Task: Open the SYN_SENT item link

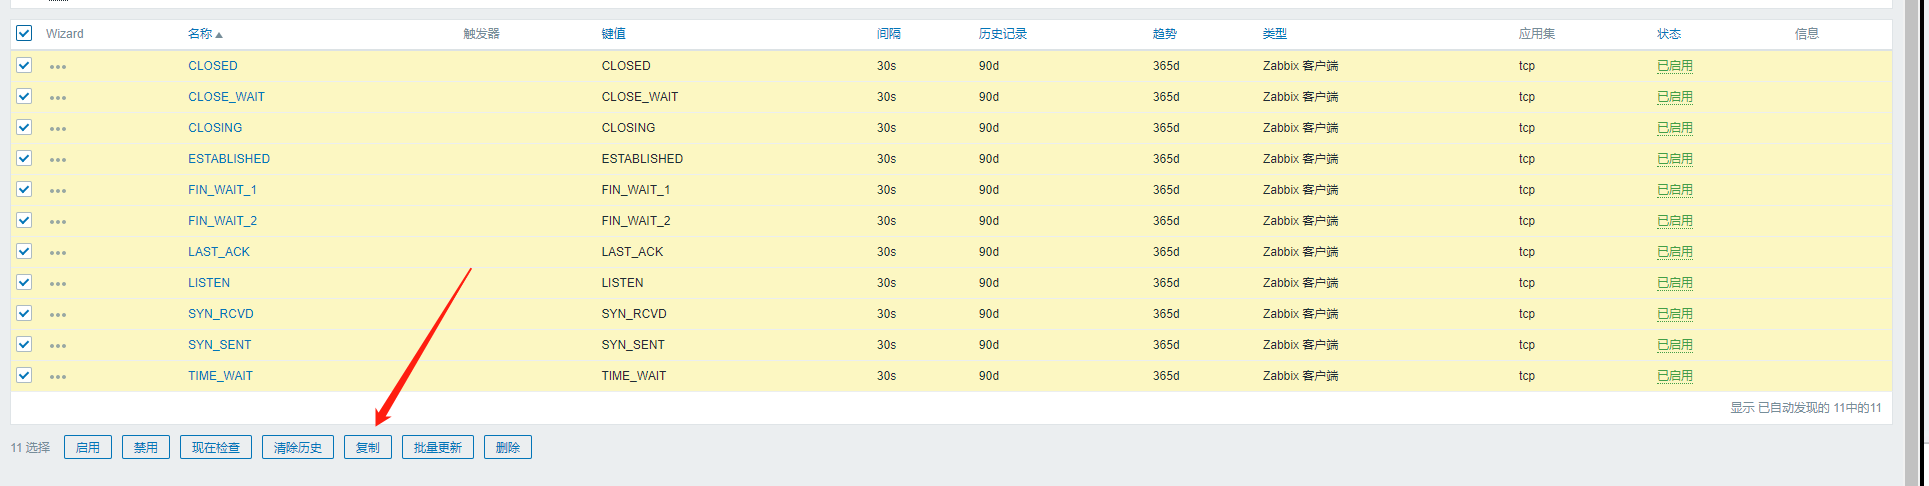Action: point(220,345)
